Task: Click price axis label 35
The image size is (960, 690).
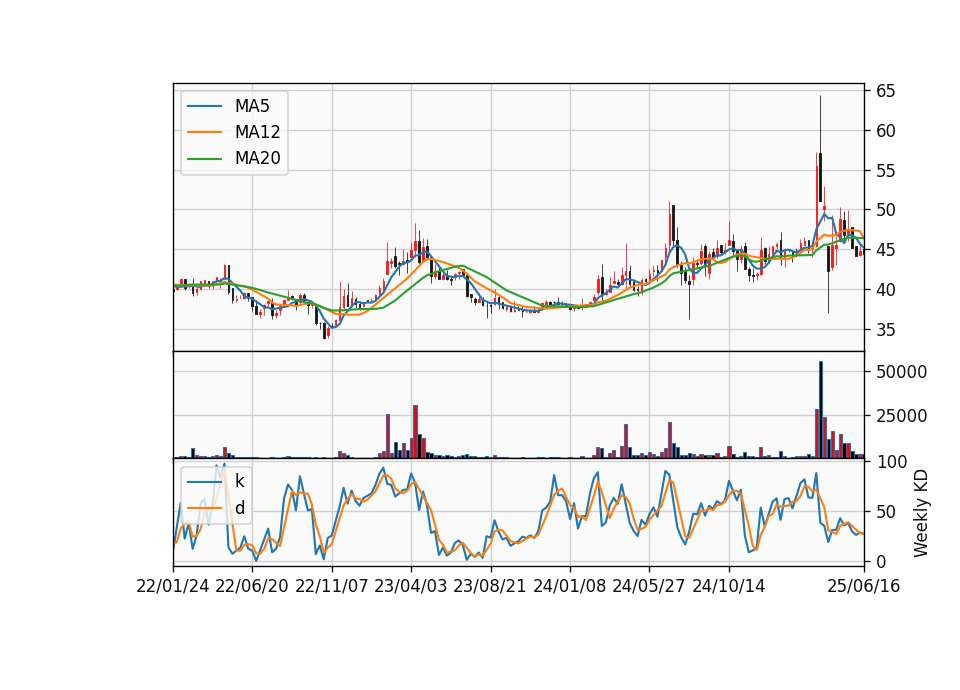Action: pos(885,330)
